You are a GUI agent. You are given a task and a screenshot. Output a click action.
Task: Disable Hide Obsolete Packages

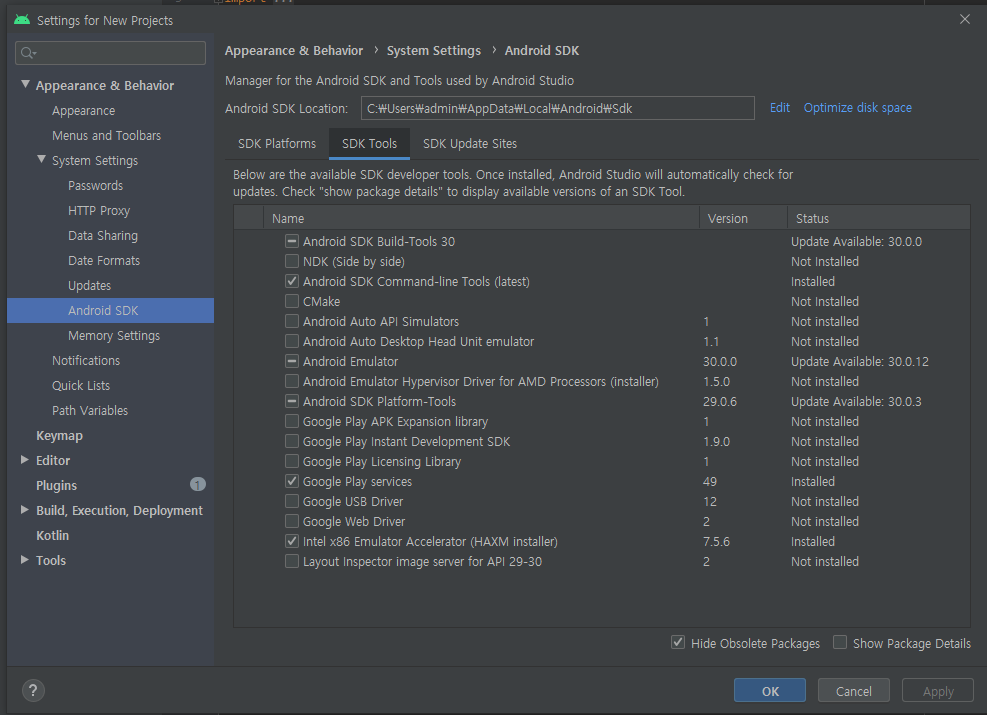[678, 643]
